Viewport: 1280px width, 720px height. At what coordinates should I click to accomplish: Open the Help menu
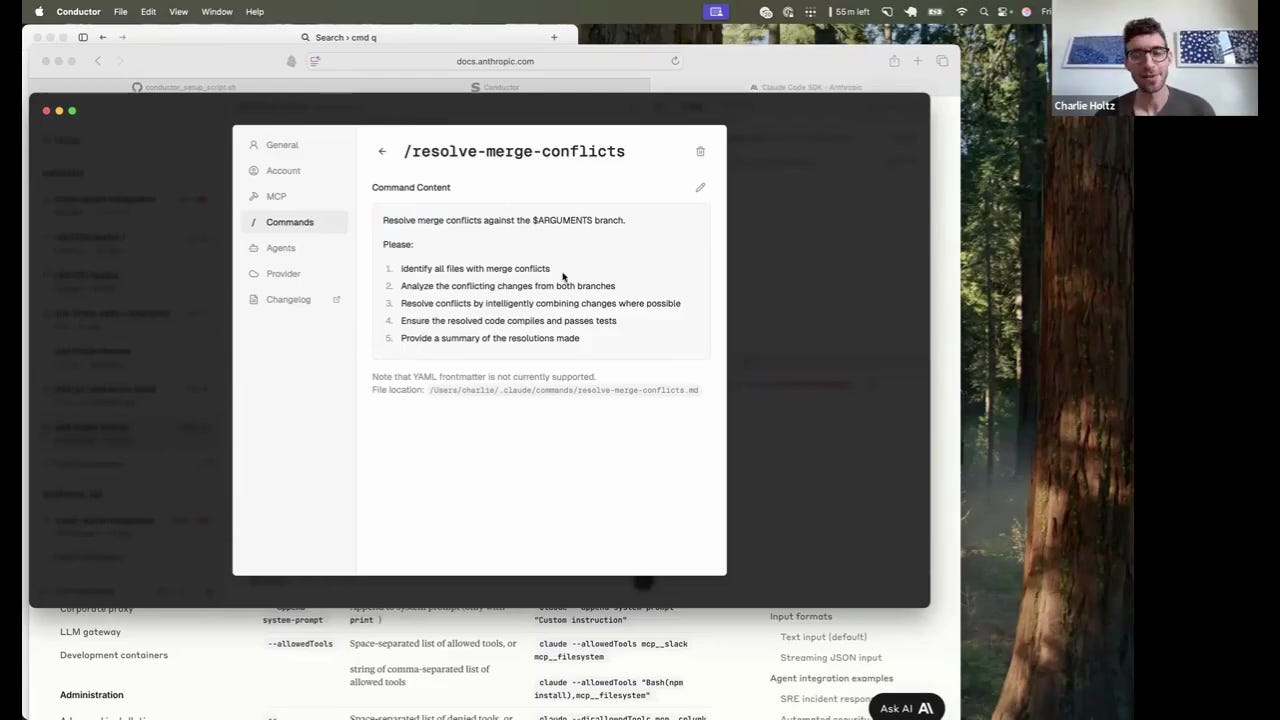point(255,12)
